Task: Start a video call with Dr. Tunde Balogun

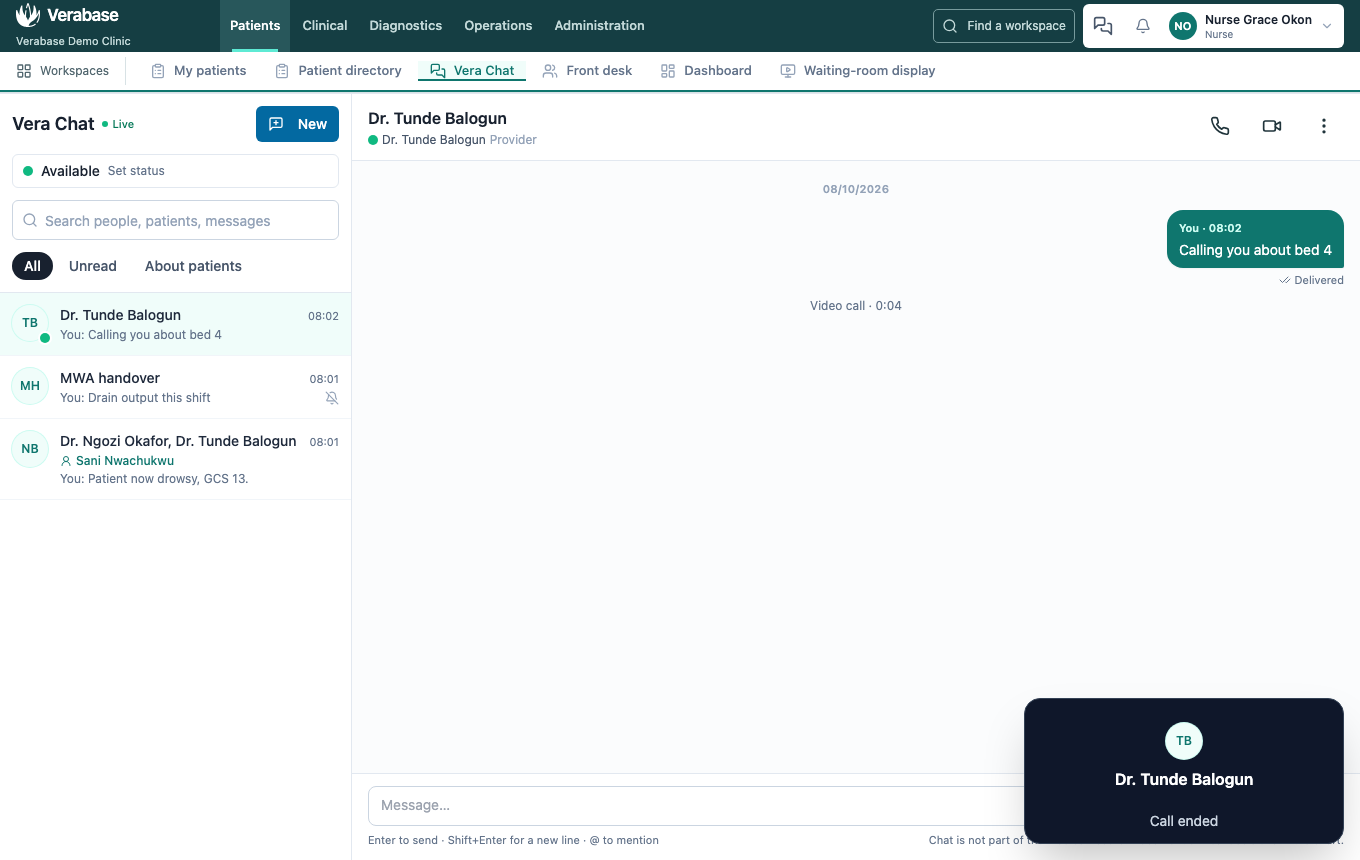Action: point(1272,126)
